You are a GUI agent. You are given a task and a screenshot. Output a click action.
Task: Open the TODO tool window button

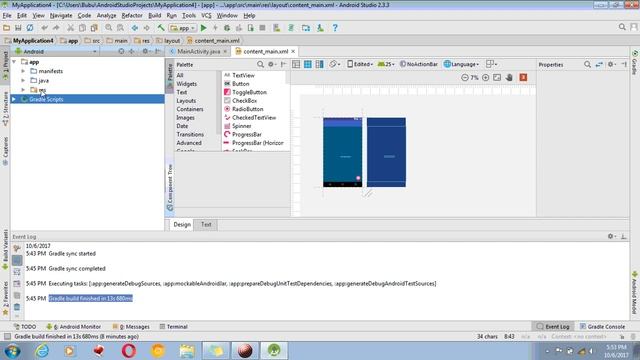click(24, 327)
